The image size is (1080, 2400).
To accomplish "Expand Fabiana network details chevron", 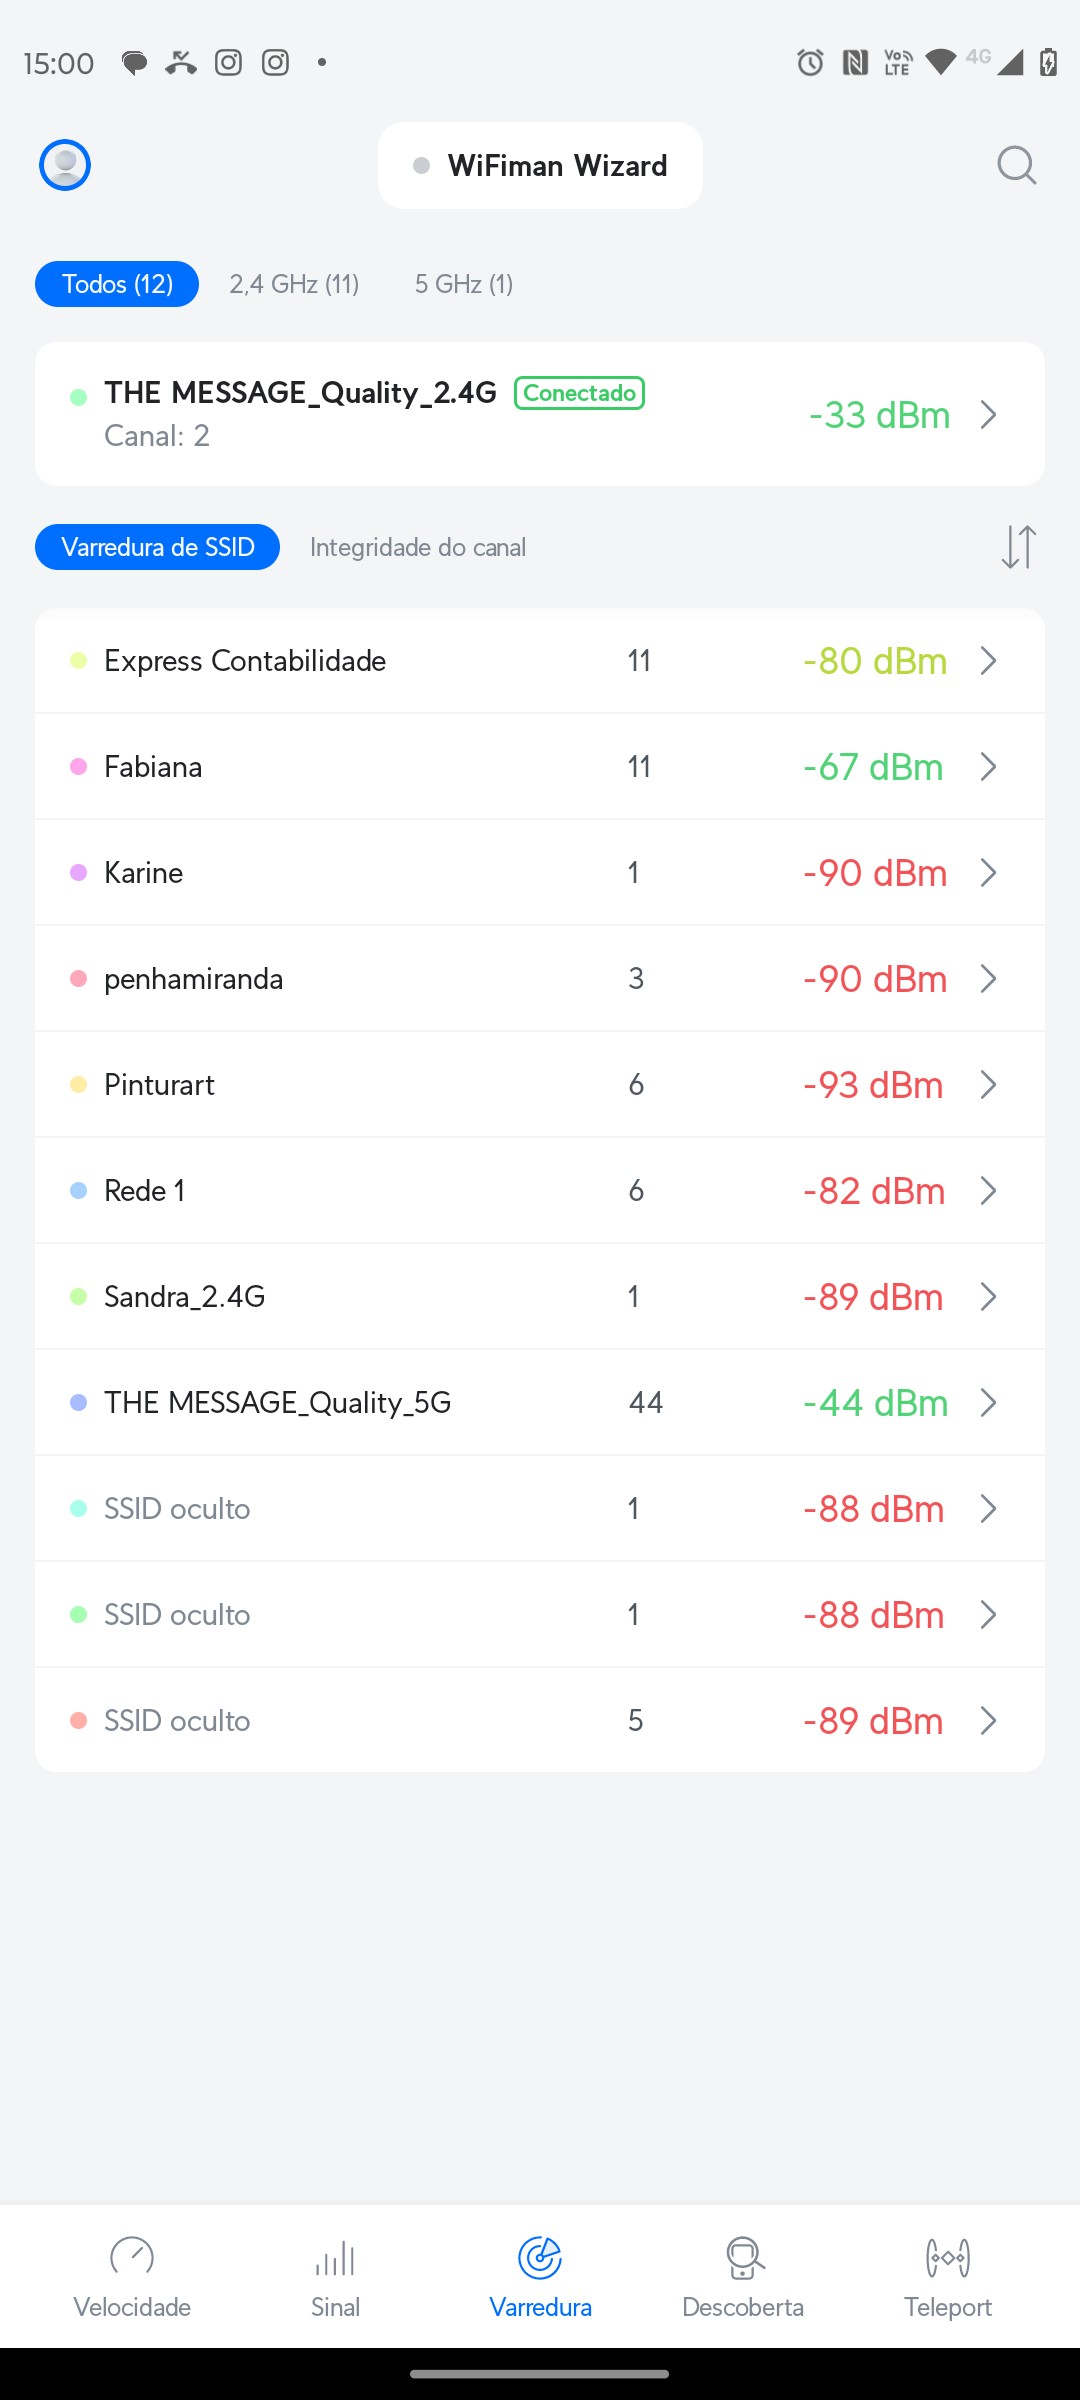I will [988, 767].
